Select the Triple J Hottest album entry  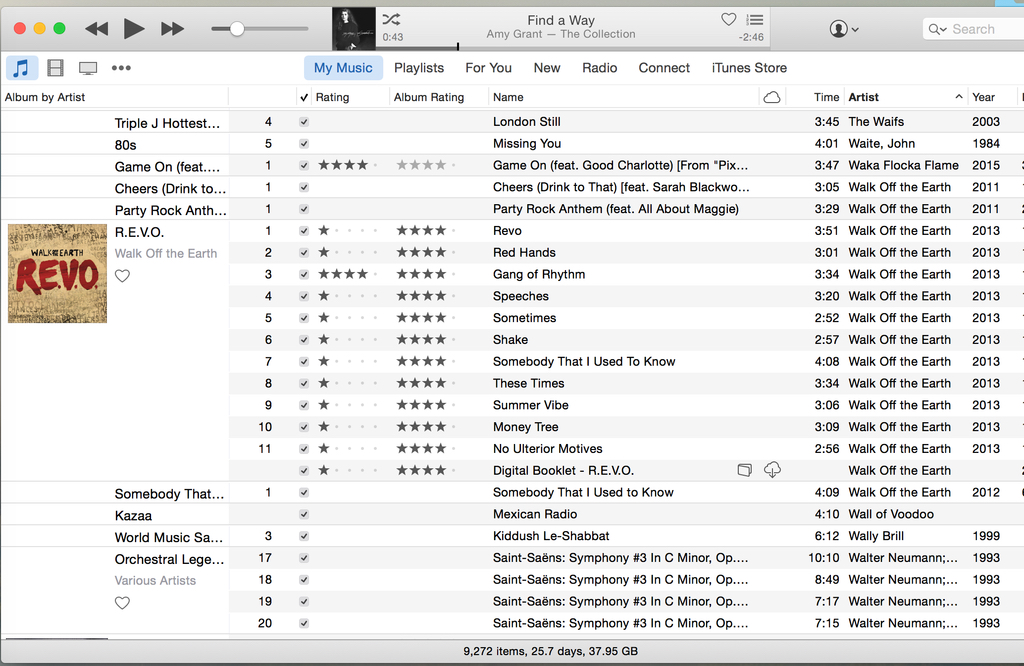(167, 123)
